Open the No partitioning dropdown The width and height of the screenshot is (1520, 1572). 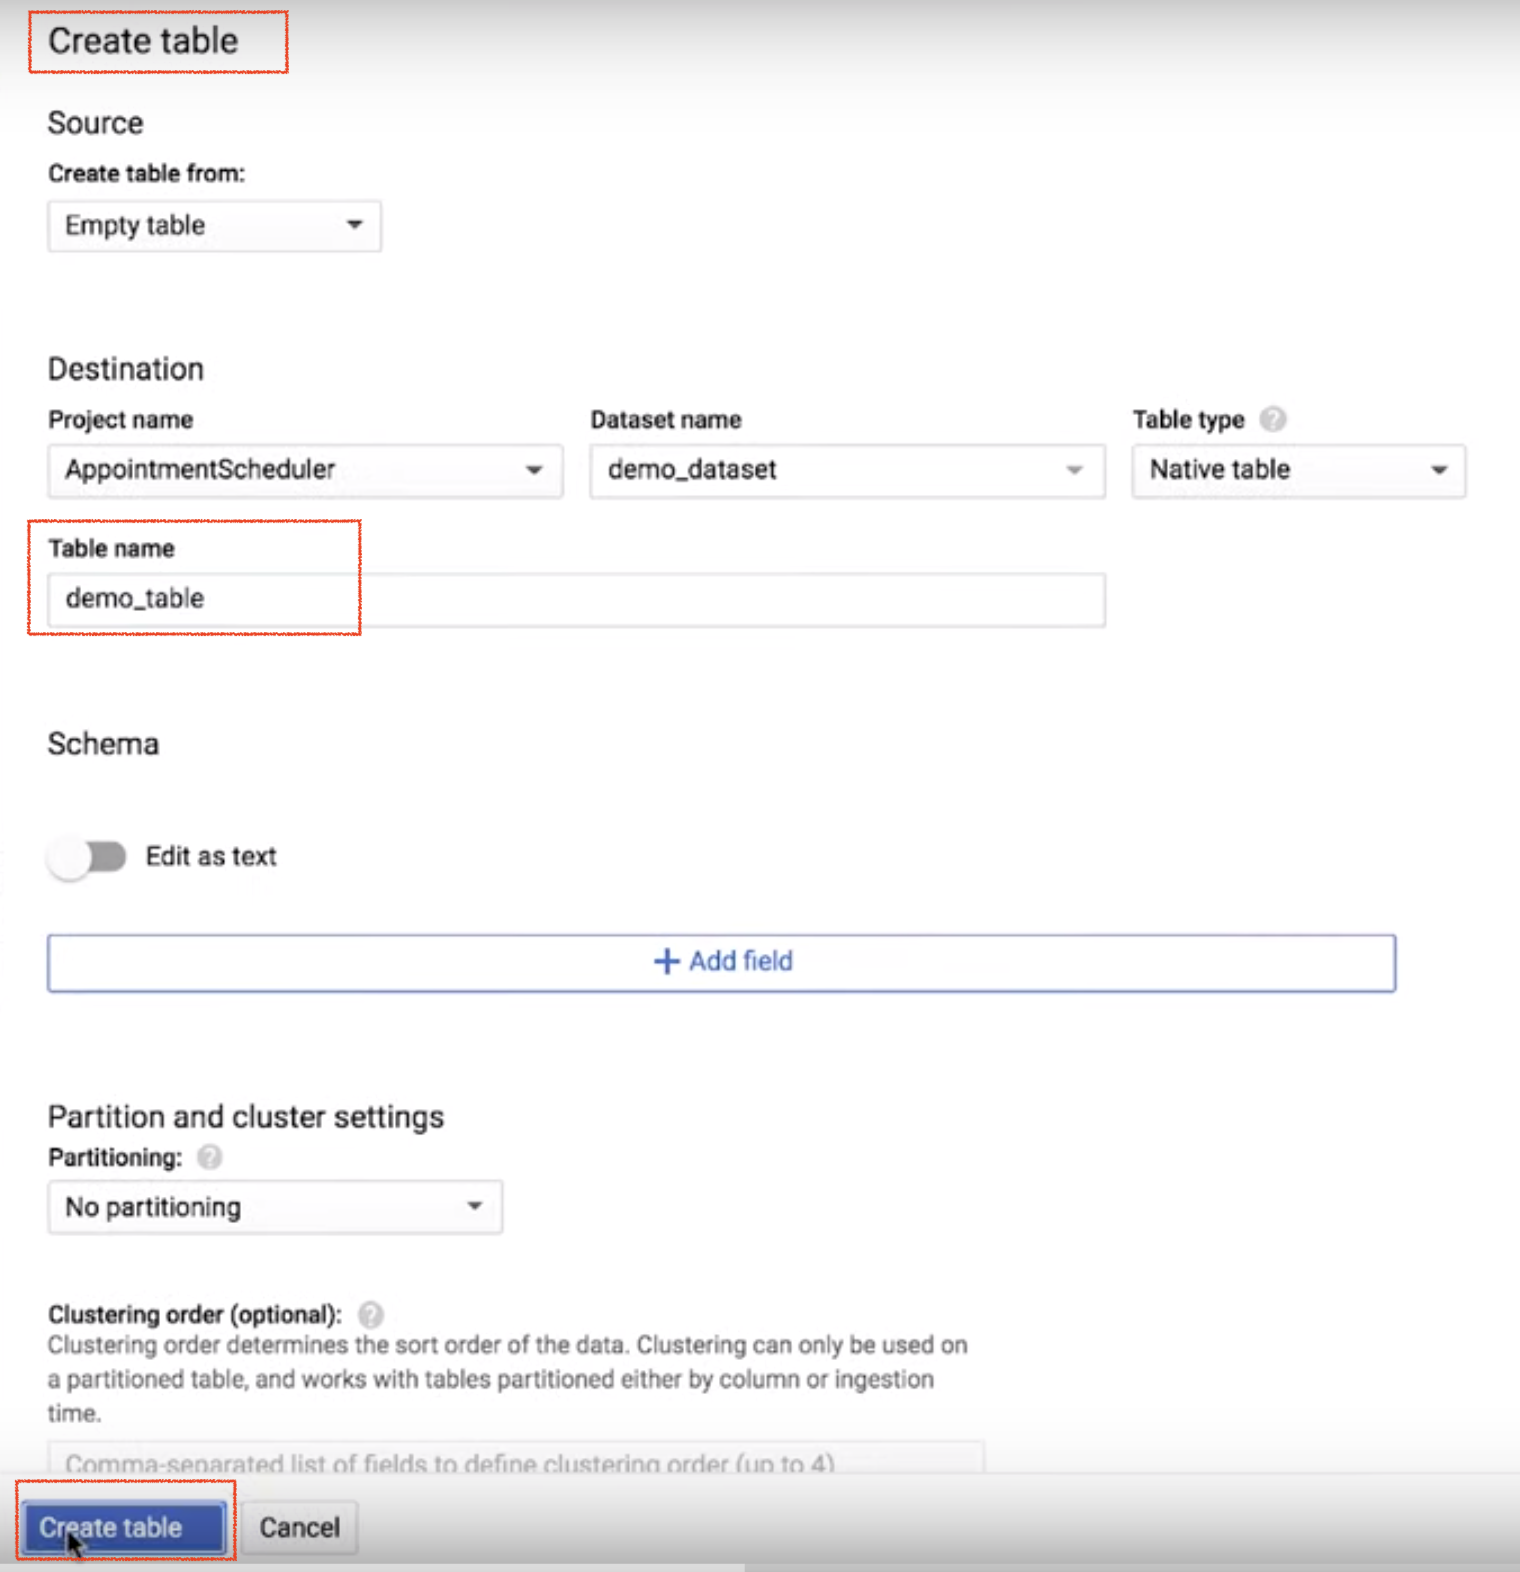coord(274,1207)
